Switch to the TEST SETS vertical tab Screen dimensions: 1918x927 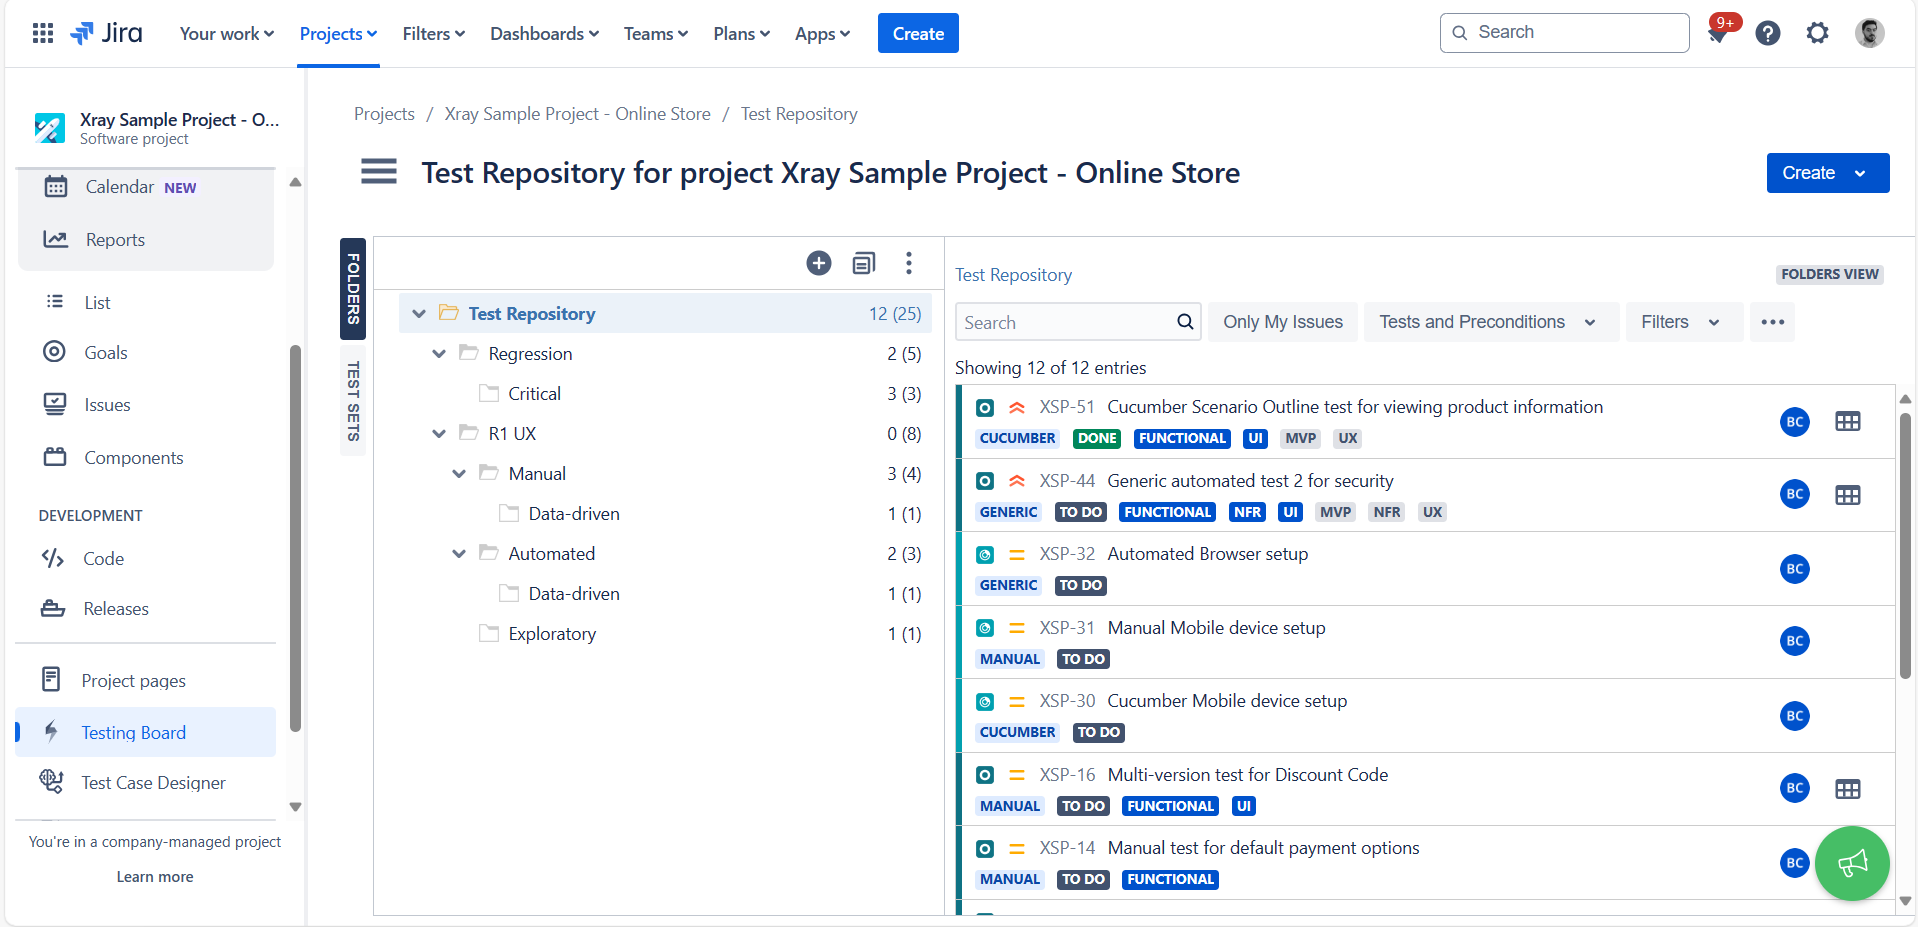pos(353,402)
